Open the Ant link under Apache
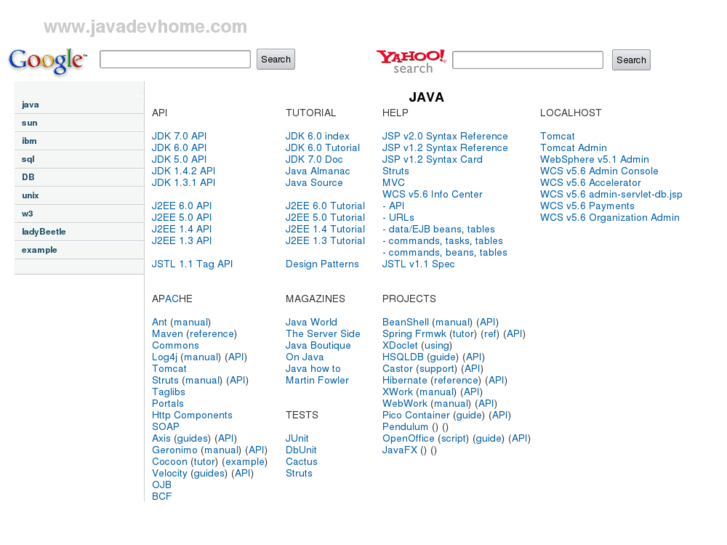727x545 pixels. click(x=159, y=322)
